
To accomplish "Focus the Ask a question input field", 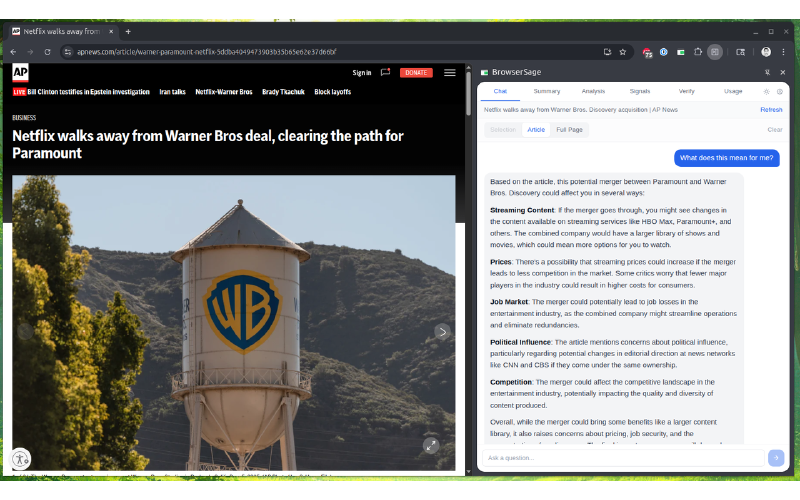I will (x=622, y=458).
